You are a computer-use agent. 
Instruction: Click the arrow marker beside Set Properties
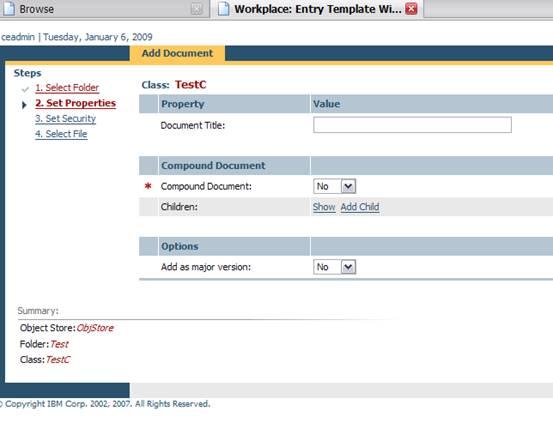(x=24, y=105)
